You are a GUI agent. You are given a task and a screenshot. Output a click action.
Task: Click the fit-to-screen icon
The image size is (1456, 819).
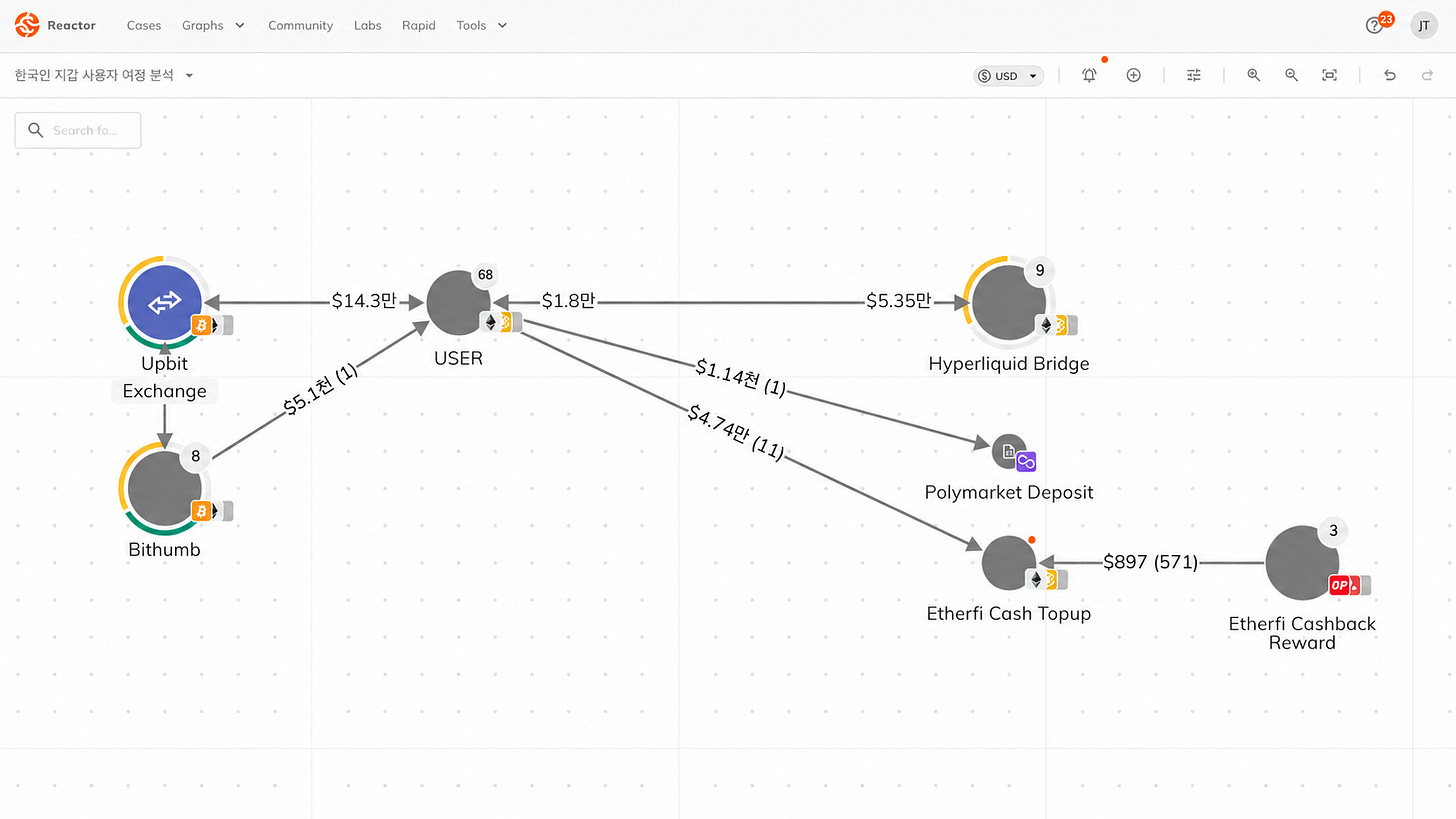click(x=1329, y=75)
